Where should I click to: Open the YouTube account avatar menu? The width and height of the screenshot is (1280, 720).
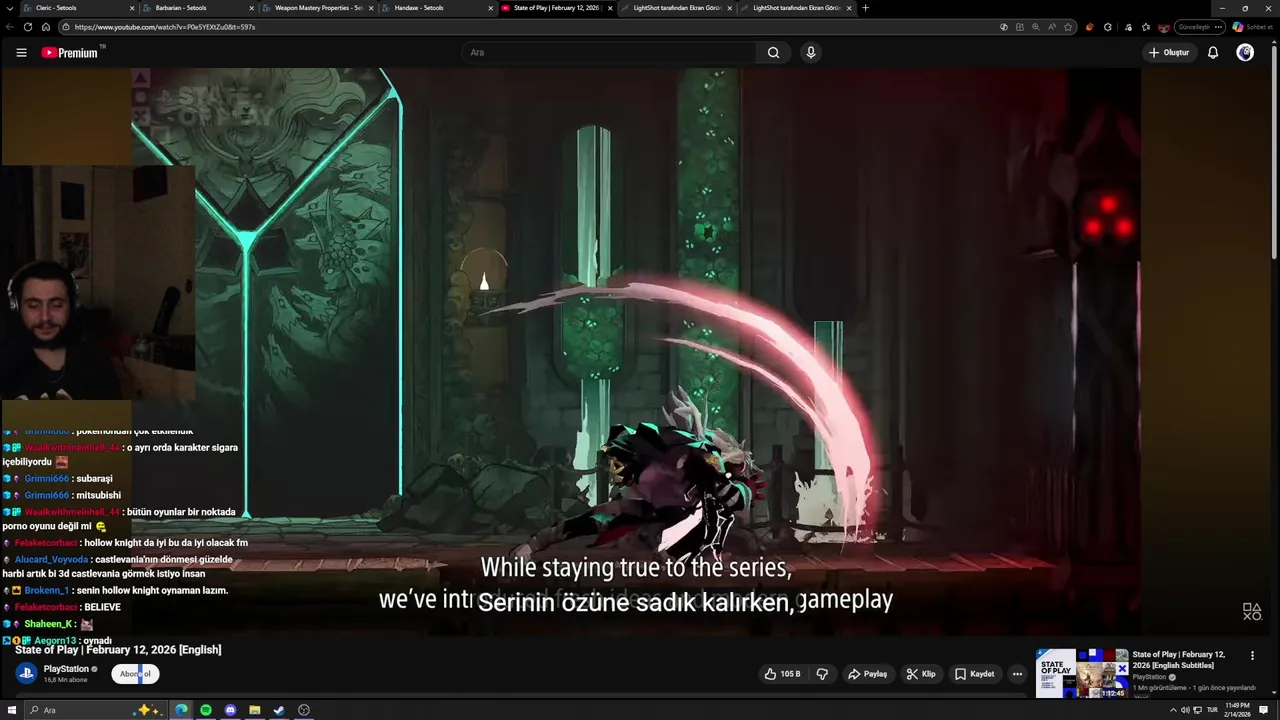[x=1245, y=53]
